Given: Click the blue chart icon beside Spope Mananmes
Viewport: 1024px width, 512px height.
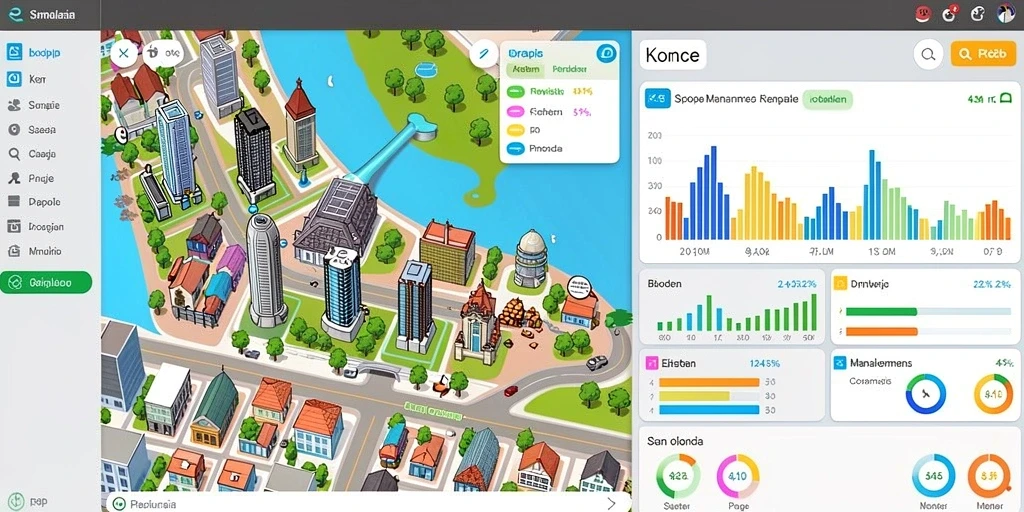Looking at the screenshot, I should click(x=658, y=99).
